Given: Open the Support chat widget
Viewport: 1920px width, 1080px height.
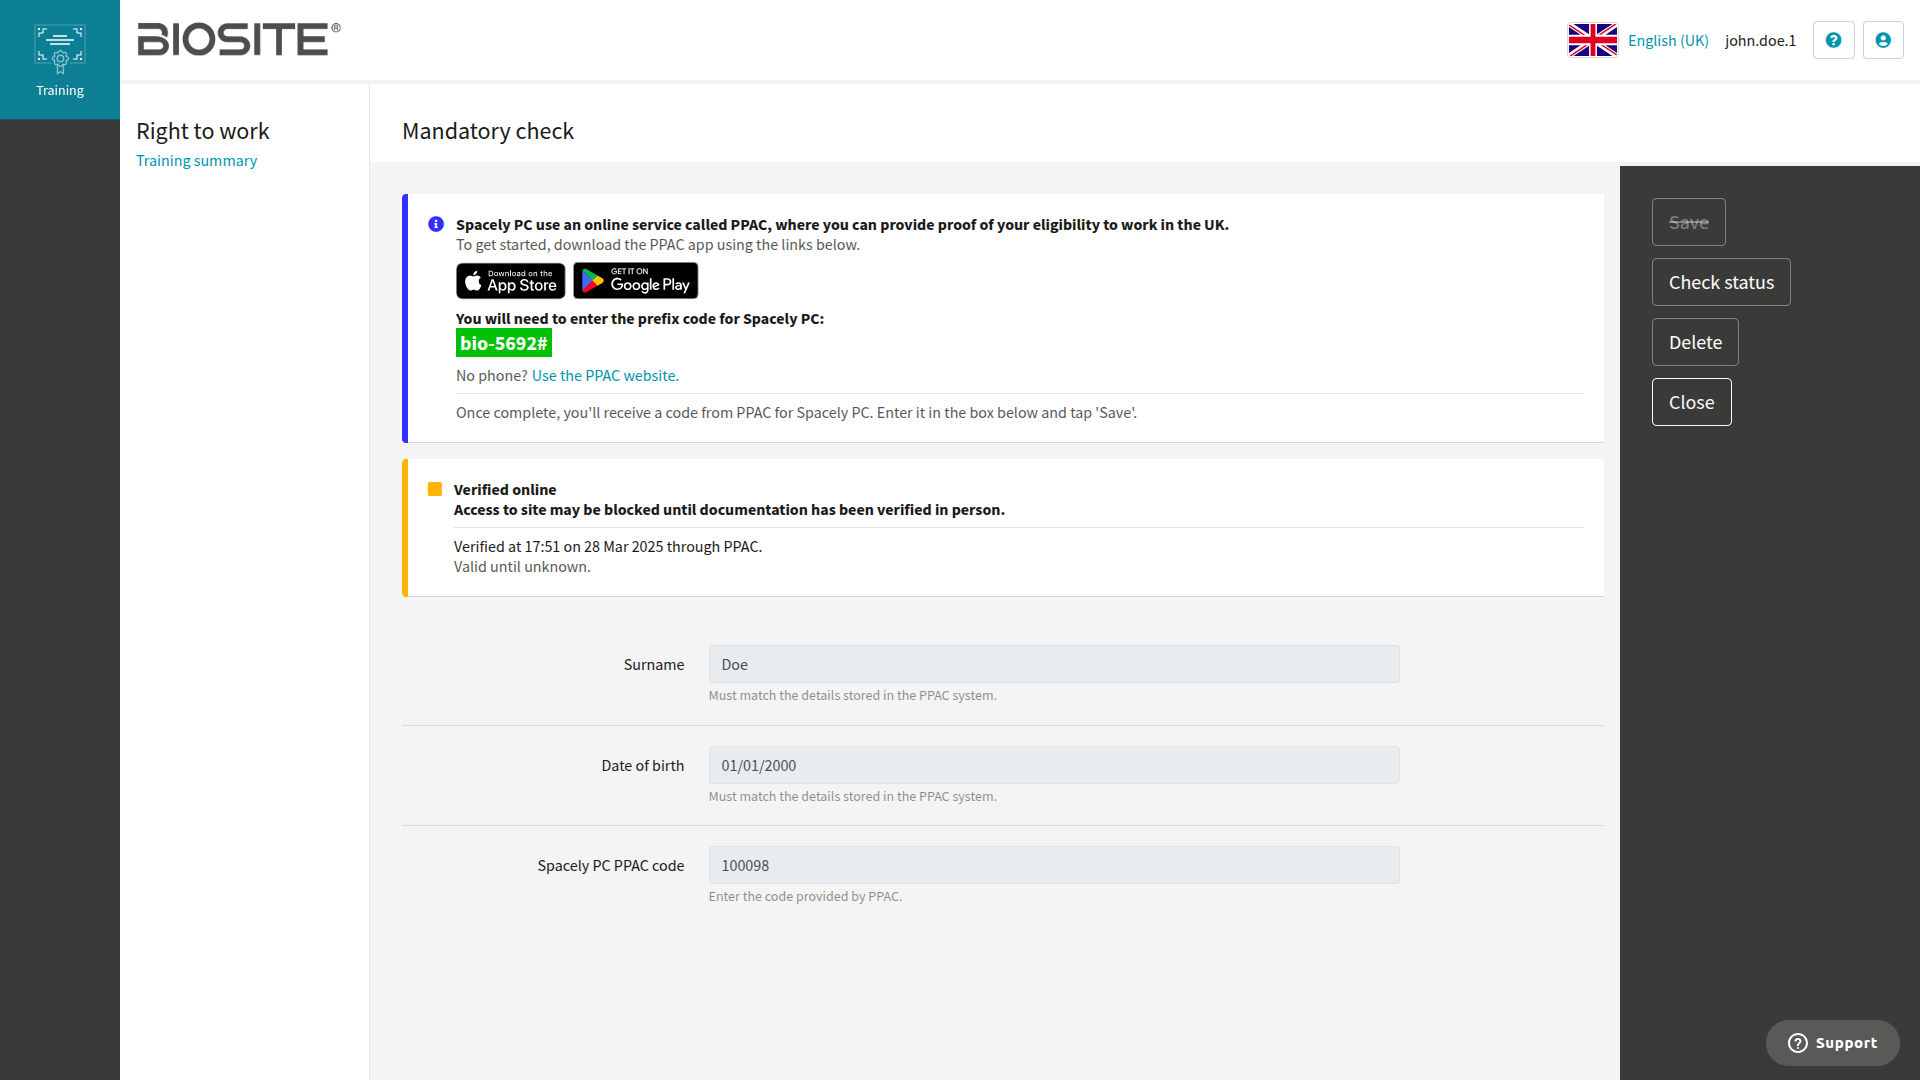Looking at the screenshot, I should (x=1832, y=1043).
